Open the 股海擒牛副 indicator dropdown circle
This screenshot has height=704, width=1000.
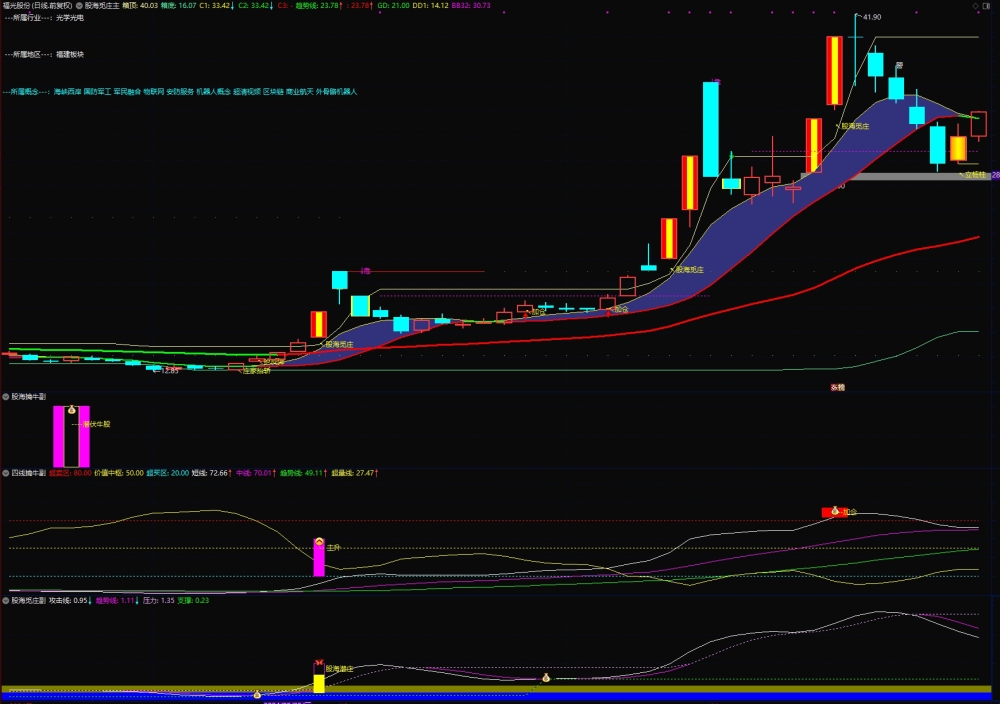pos(6,397)
